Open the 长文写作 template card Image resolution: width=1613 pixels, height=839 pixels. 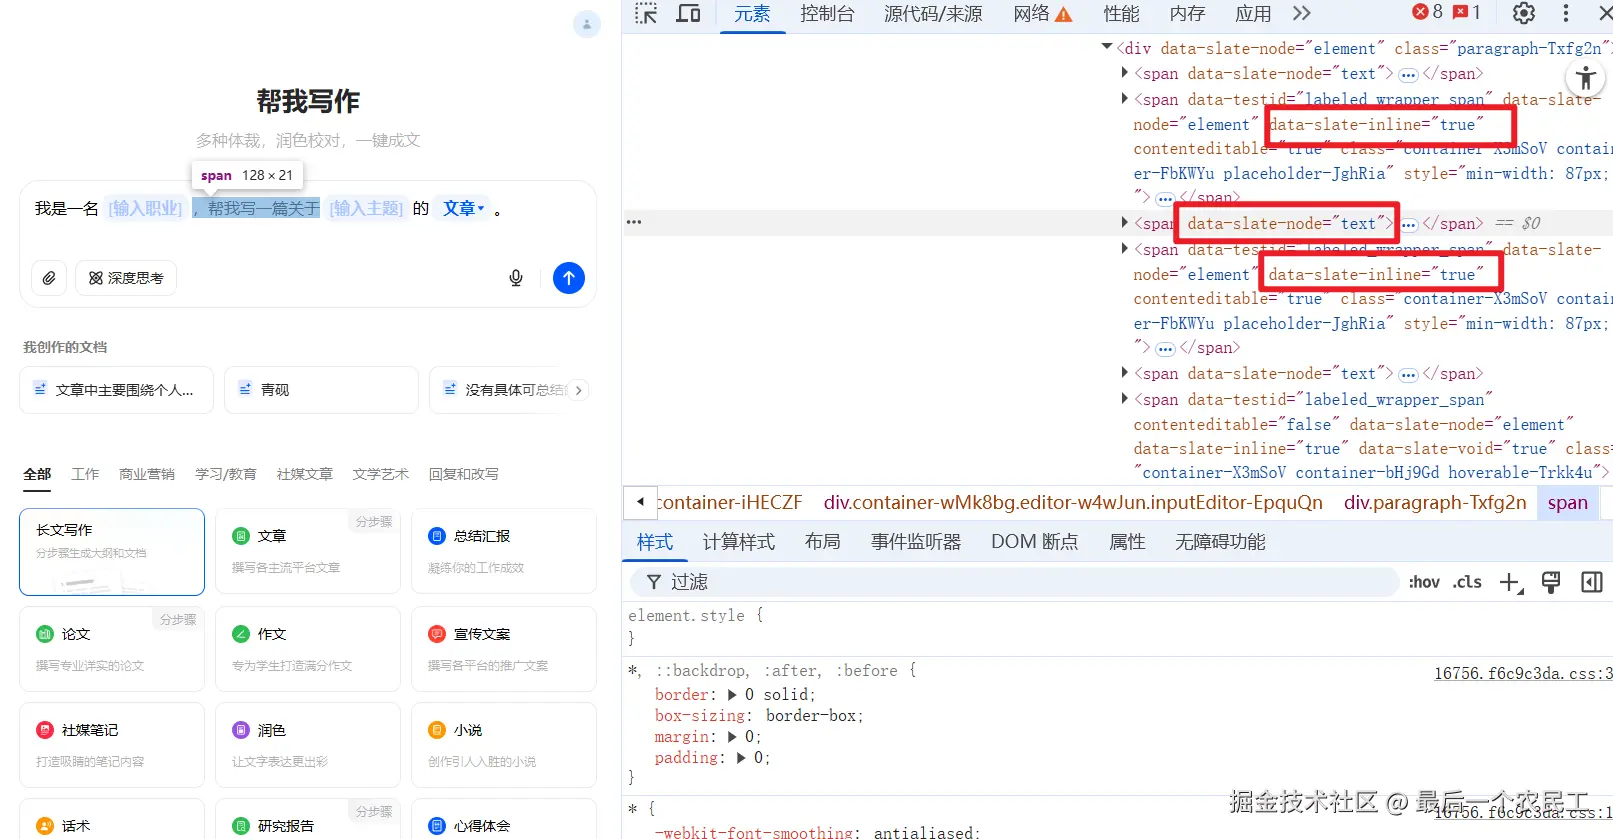tap(112, 552)
